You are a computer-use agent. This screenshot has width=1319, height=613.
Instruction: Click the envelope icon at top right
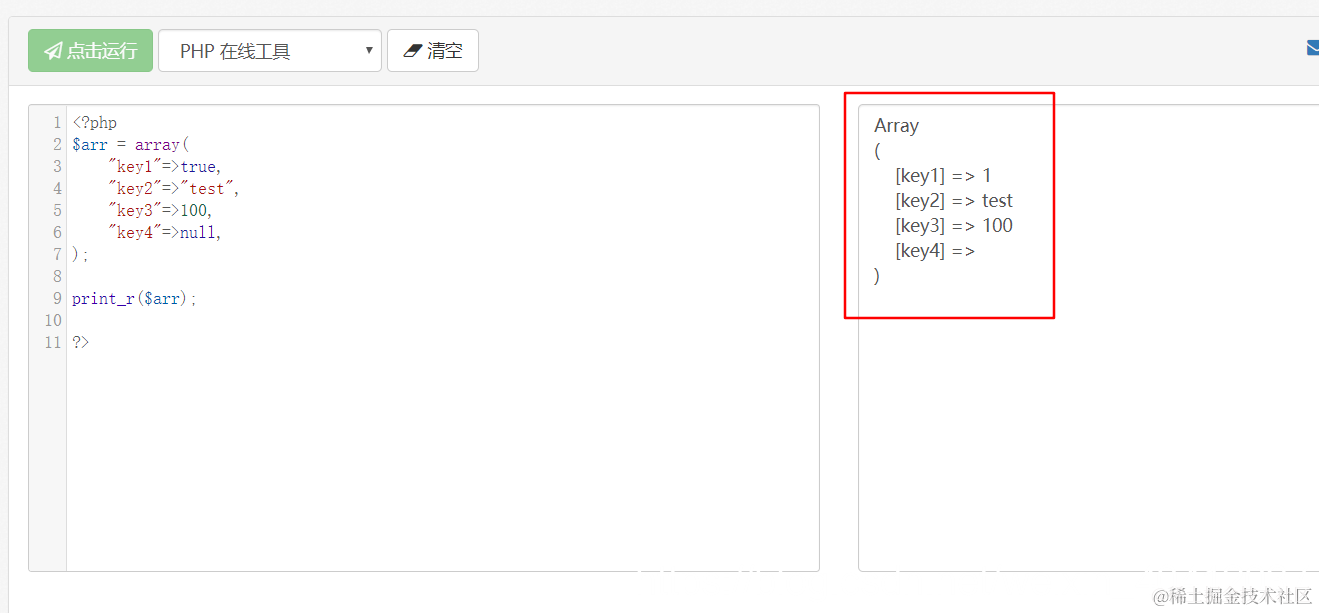(1312, 48)
